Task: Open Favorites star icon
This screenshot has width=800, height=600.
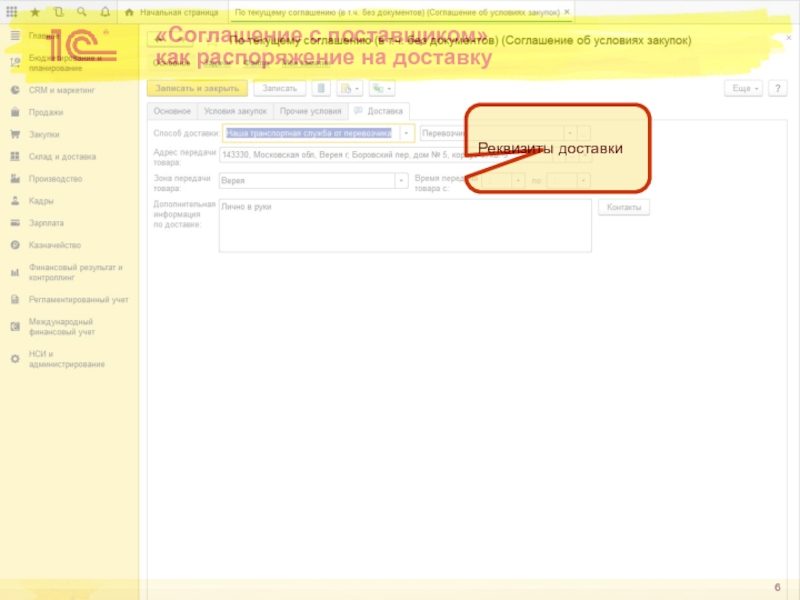Action: coord(35,12)
